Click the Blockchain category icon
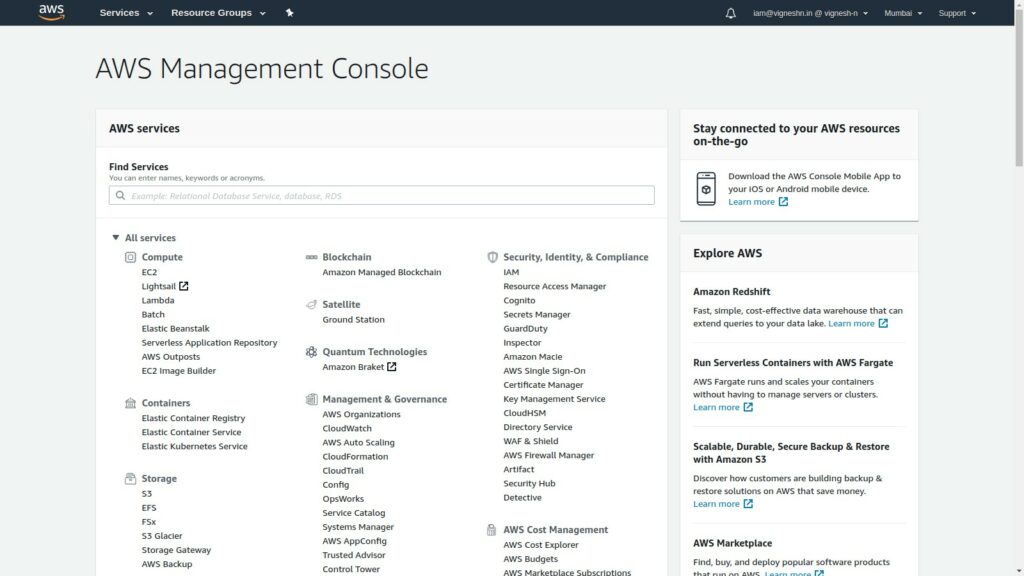Image resolution: width=1024 pixels, height=576 pixels. (312, 257)
